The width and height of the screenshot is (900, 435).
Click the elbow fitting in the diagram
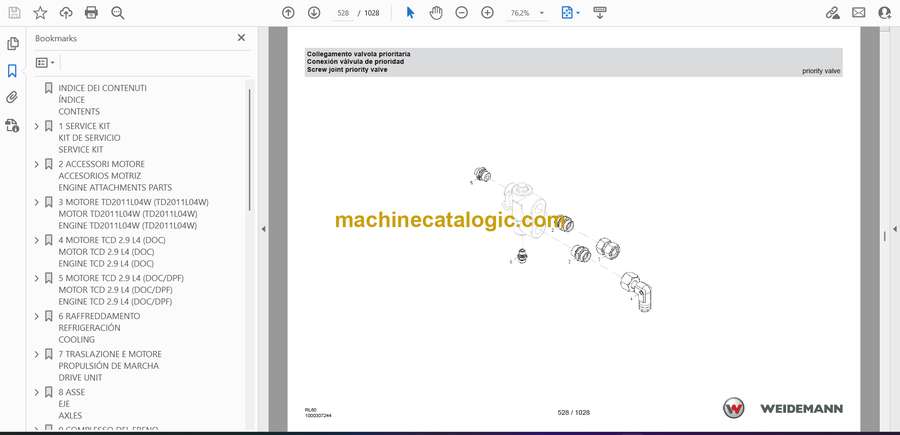click(638, 293)
